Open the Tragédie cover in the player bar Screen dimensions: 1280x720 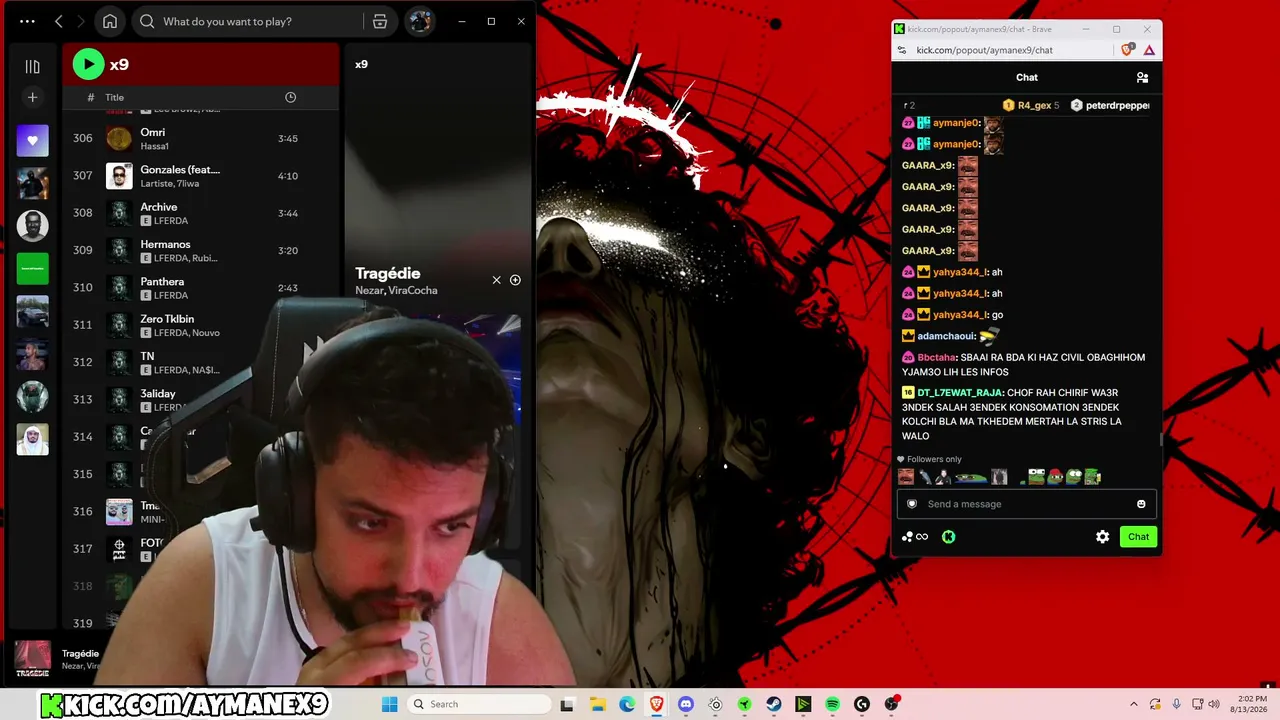[32, 657]
